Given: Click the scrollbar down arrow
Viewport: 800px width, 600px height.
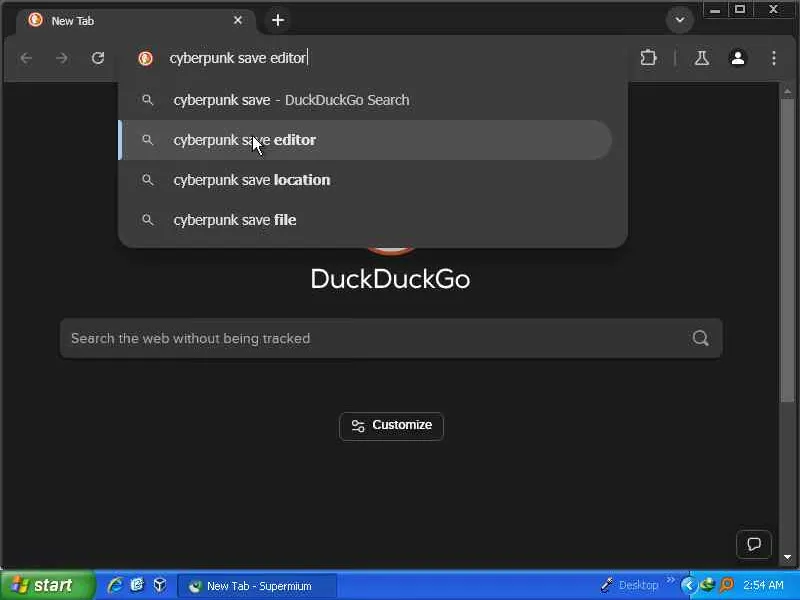Looking at the screenshot, I should click(x=787, y=557).
